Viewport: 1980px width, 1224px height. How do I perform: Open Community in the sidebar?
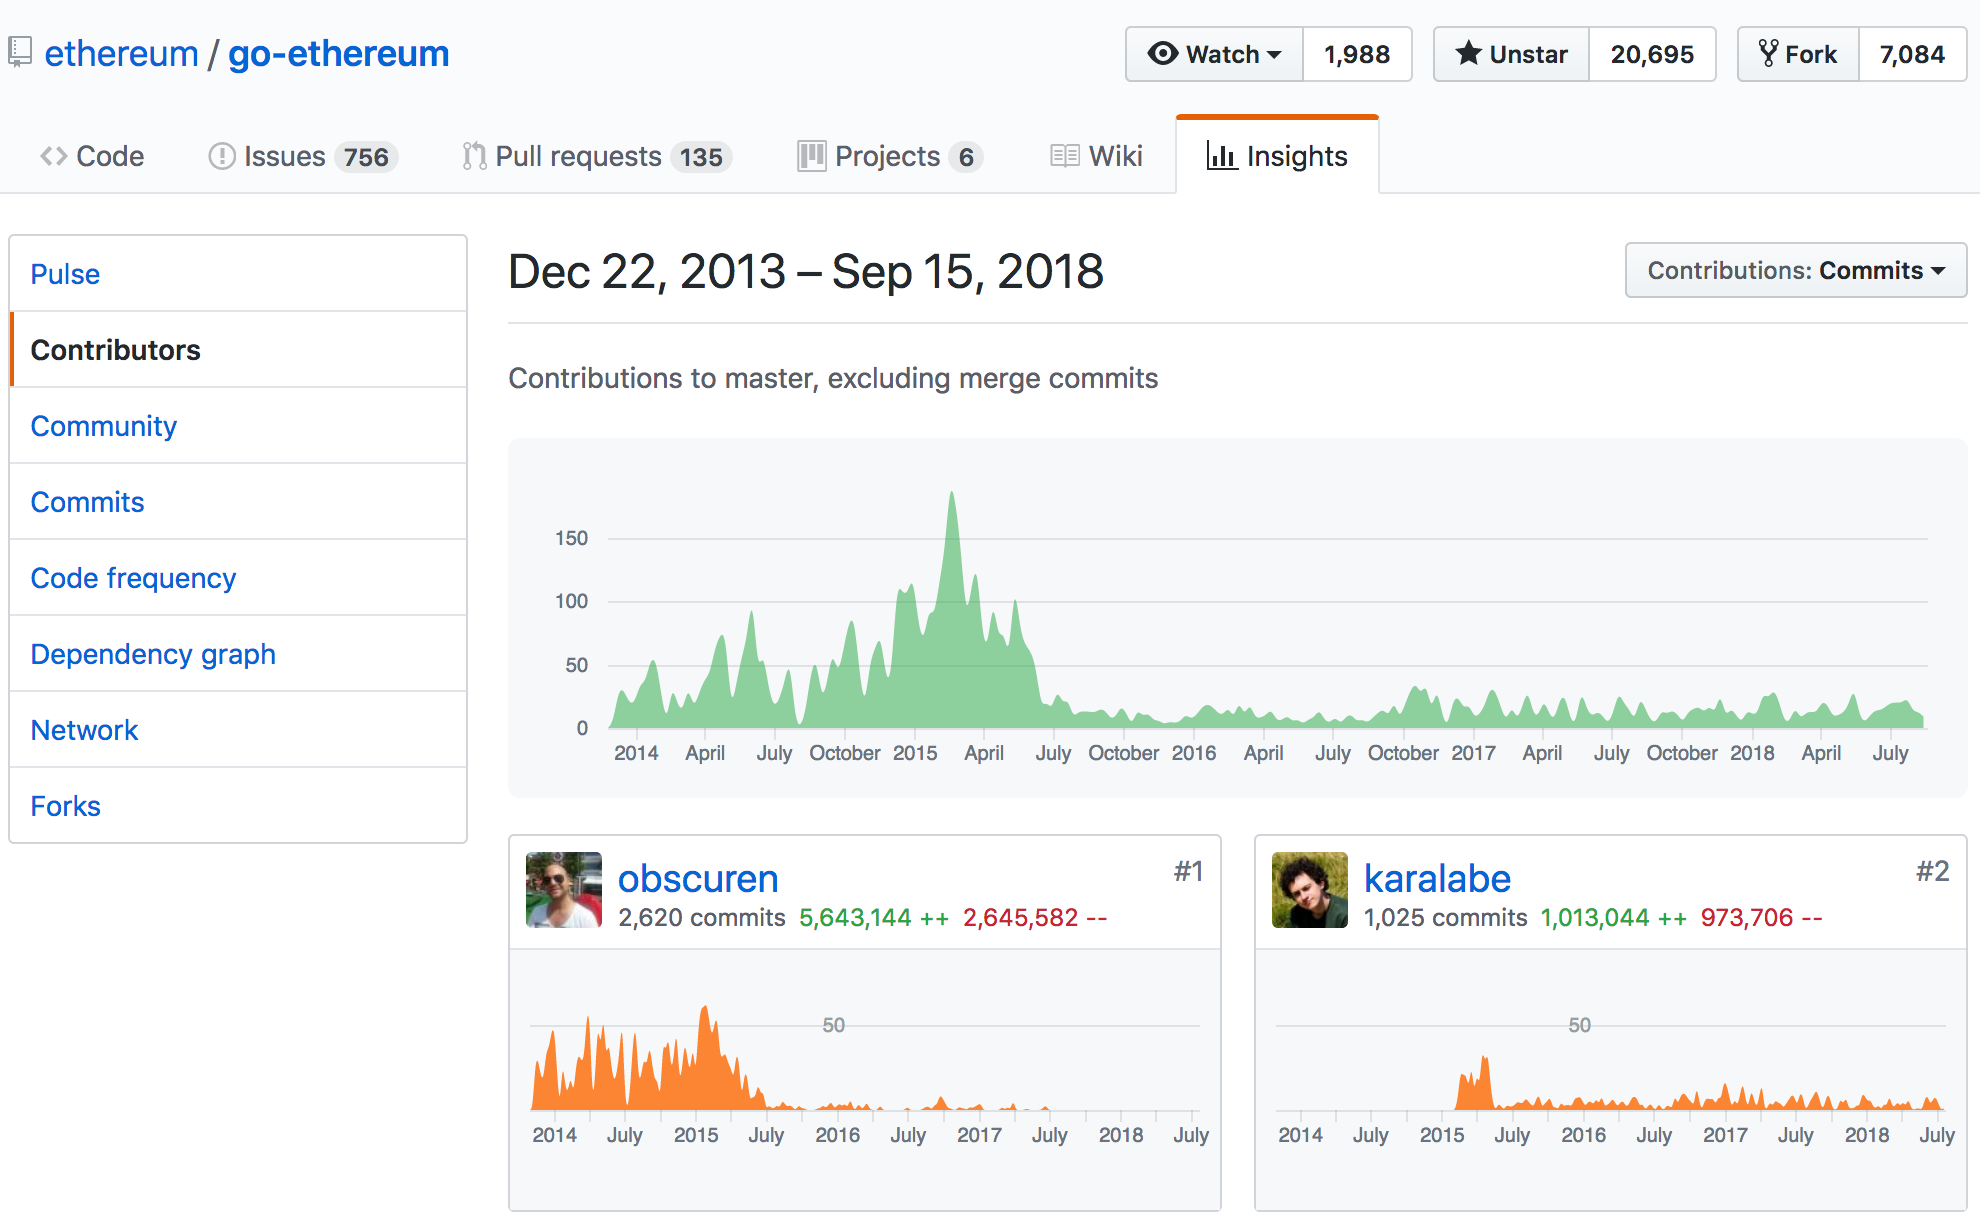[x=238, y=426]
